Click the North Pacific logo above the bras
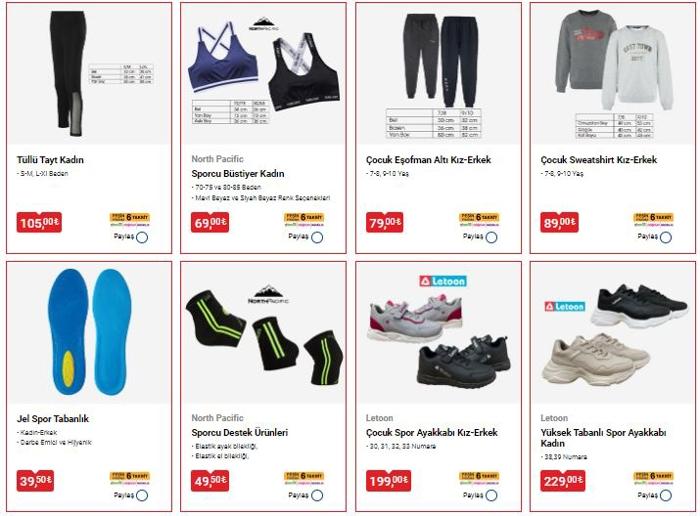The height and width of the screenshot is (516, 700). tap(264, 24)
